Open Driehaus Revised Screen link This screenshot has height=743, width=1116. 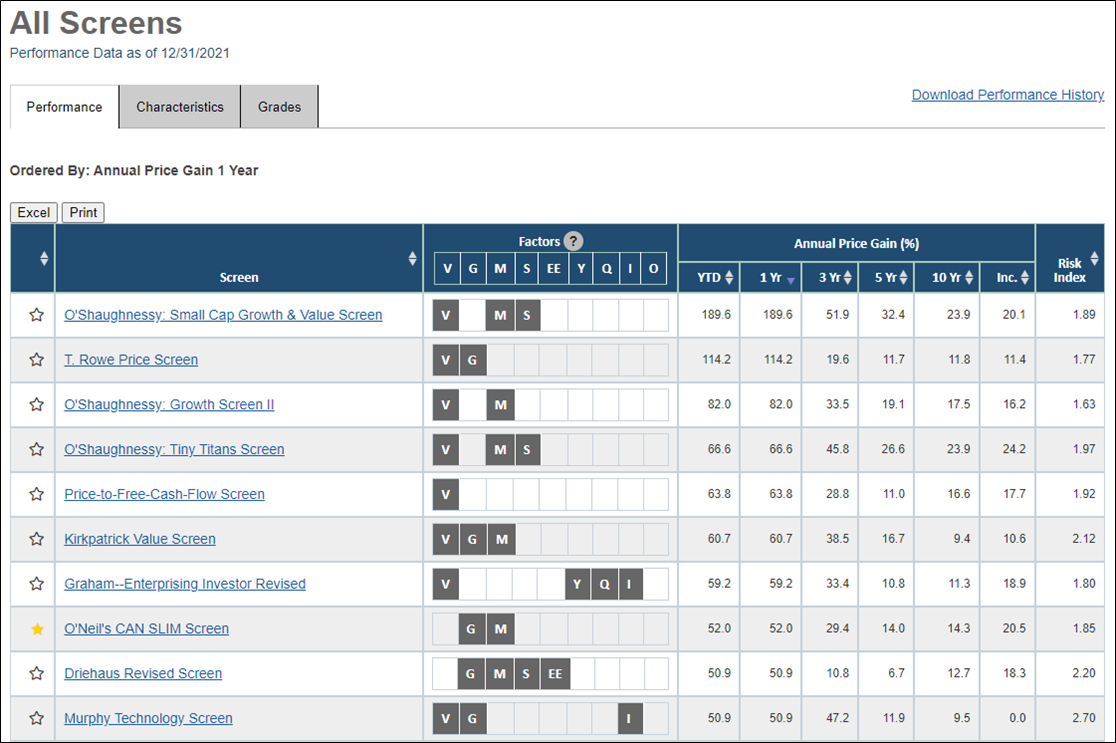(x=143, y=673)
